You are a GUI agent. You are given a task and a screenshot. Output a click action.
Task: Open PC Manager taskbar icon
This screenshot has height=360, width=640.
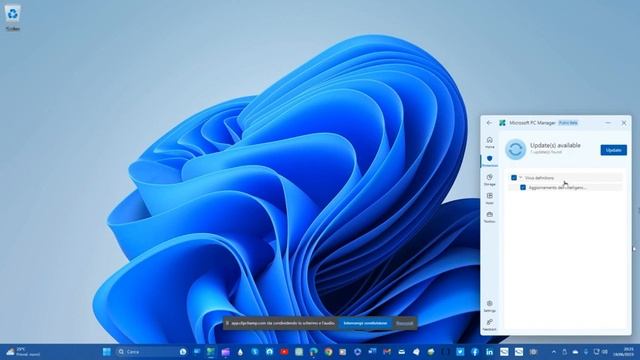[211, 351]
